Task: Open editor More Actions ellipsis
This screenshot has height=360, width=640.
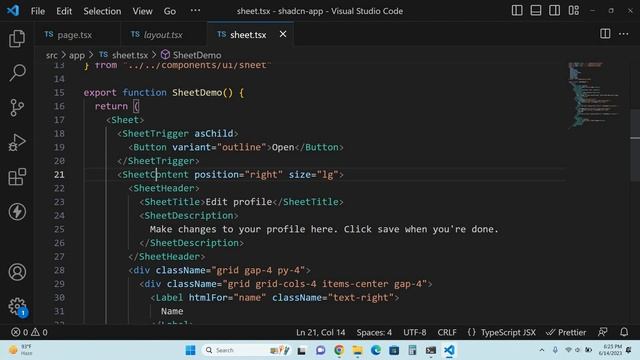Action: [x=623, y=34]
